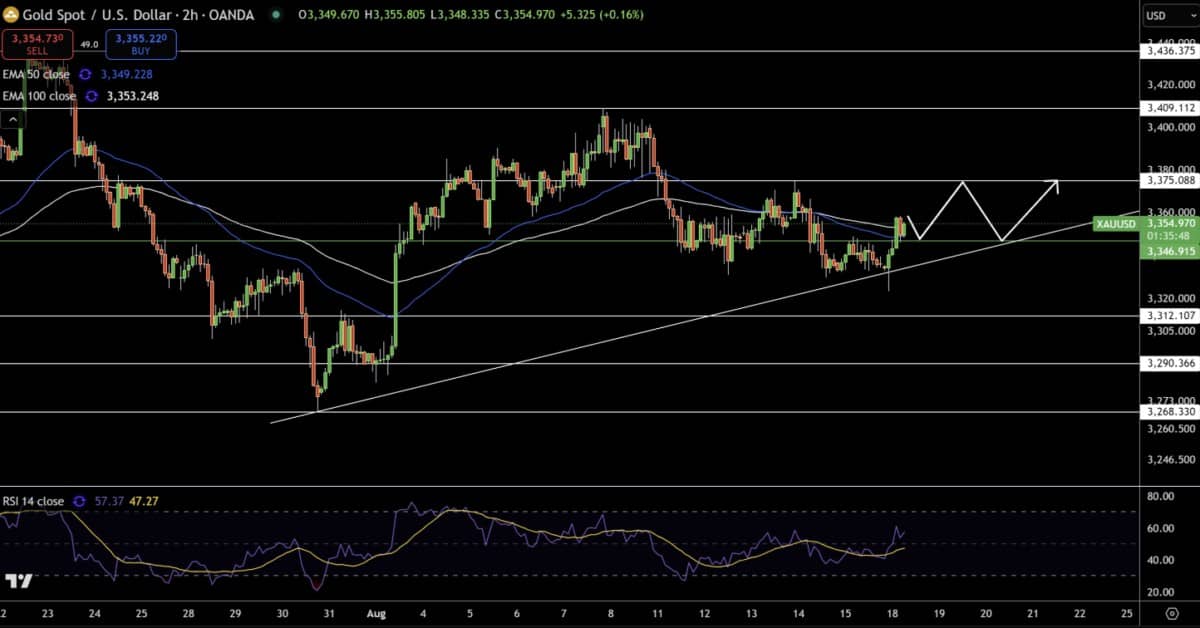Viewport: 1200px width, 628px height.
Task: Open the USD currency dropdown
Action: point(1168,15)
